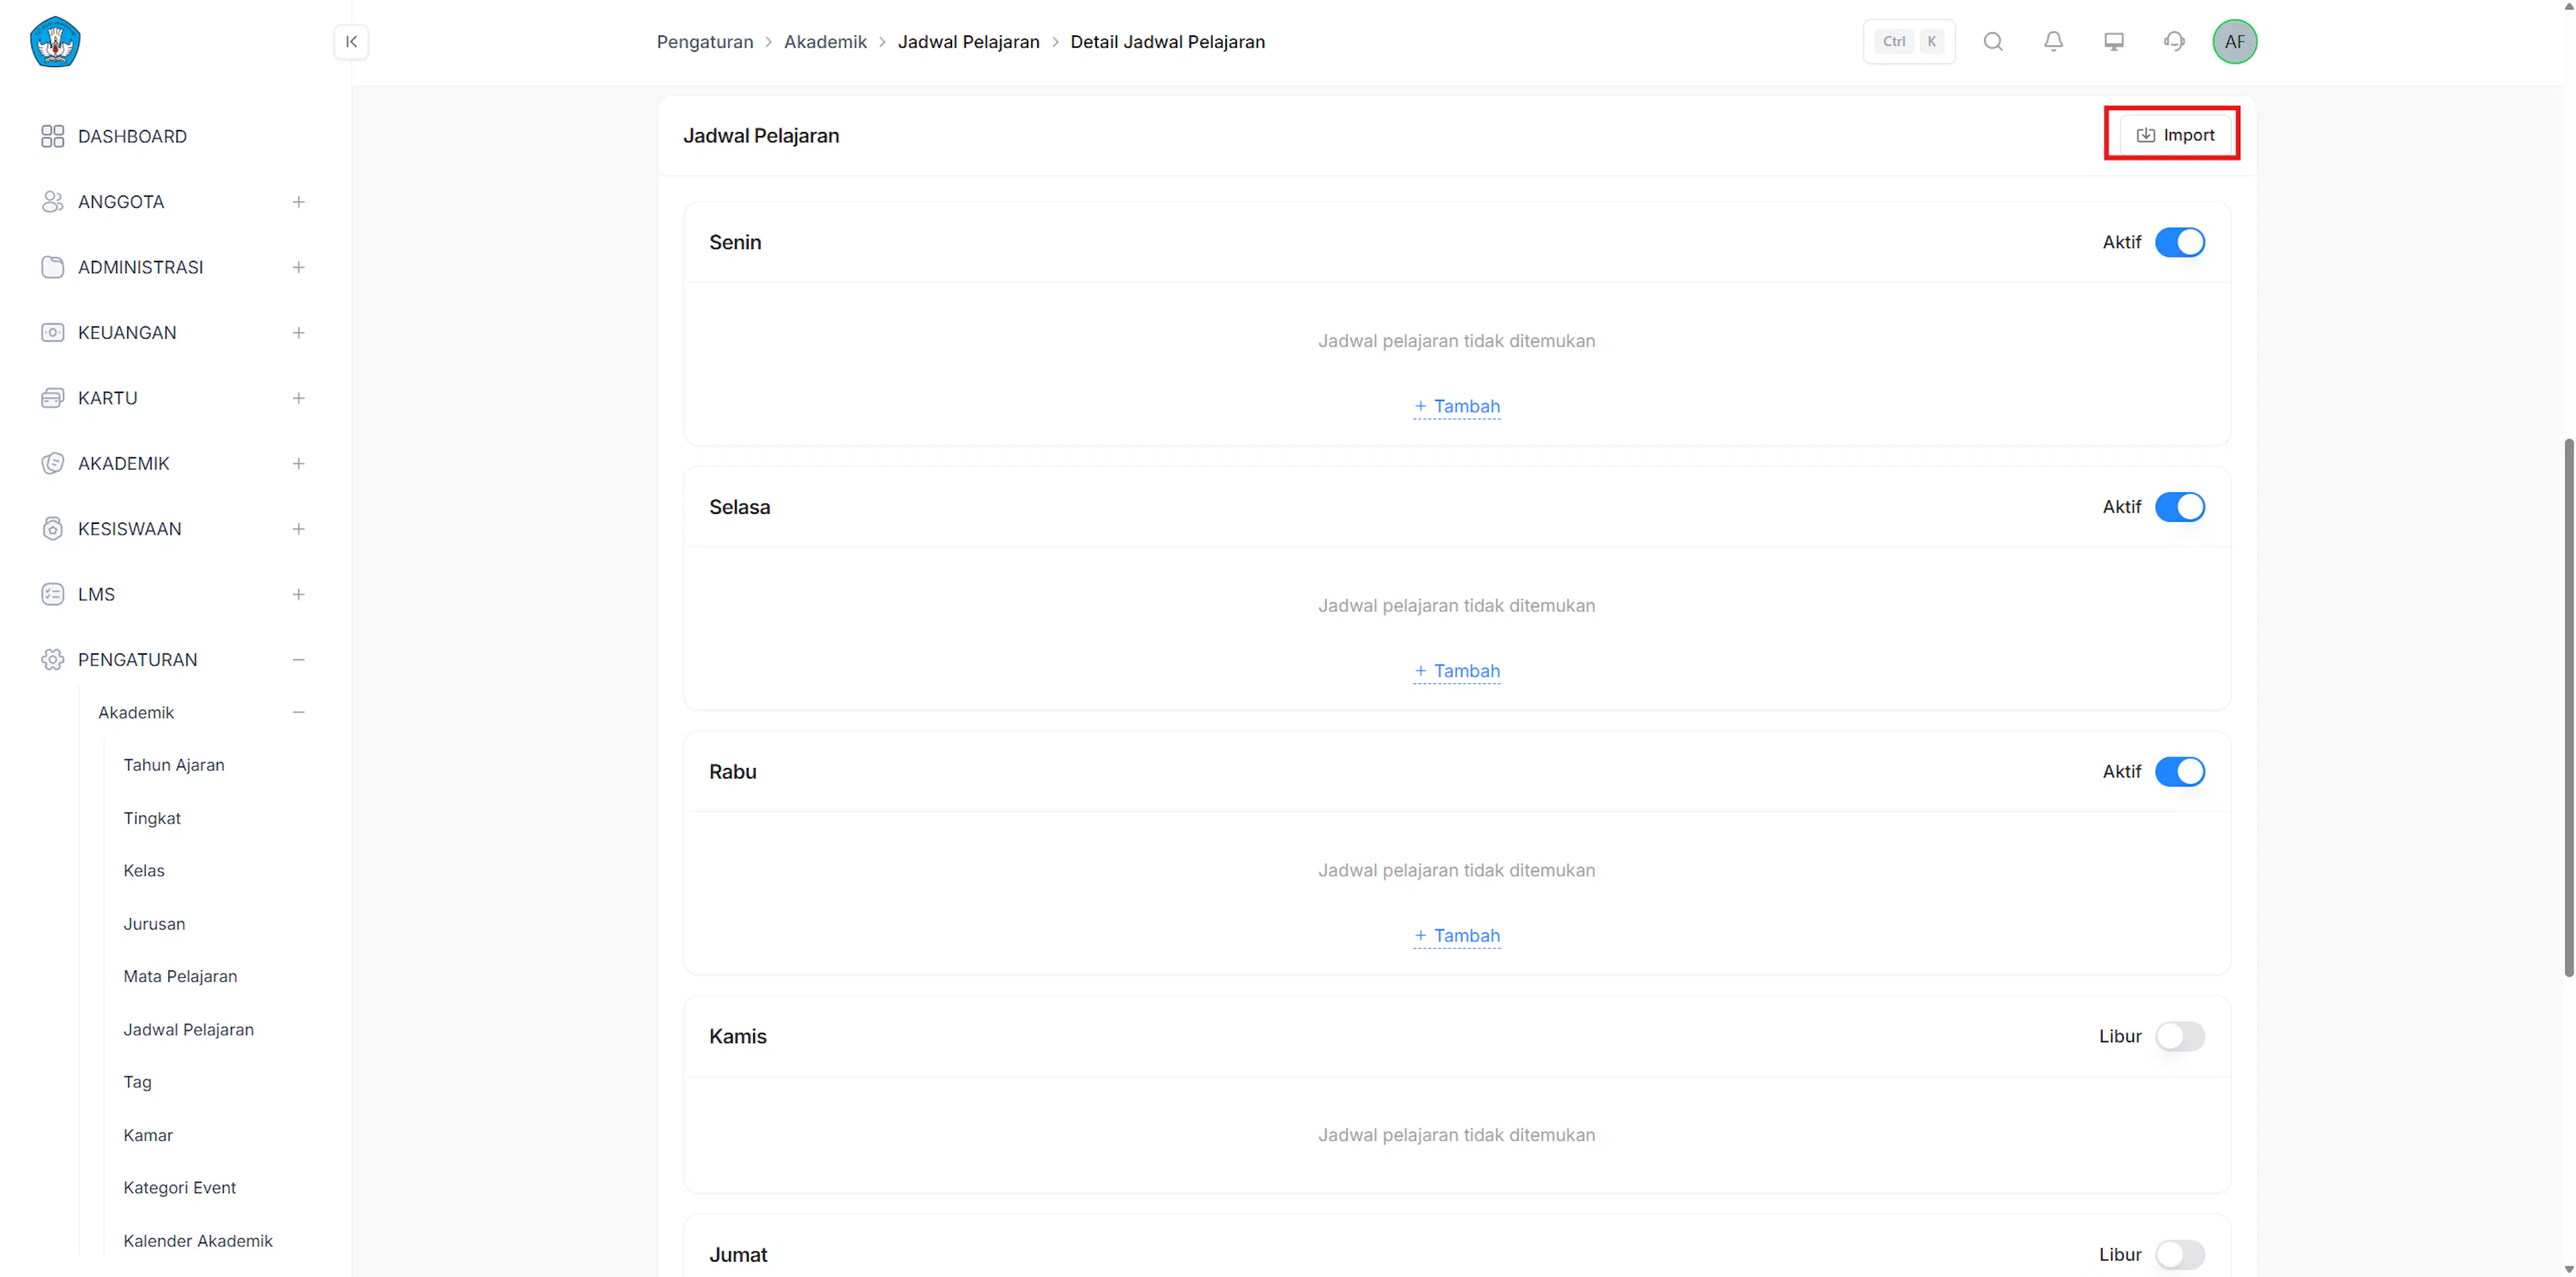
Task: Click the Jumat day heading
Action: point(738,1254)
